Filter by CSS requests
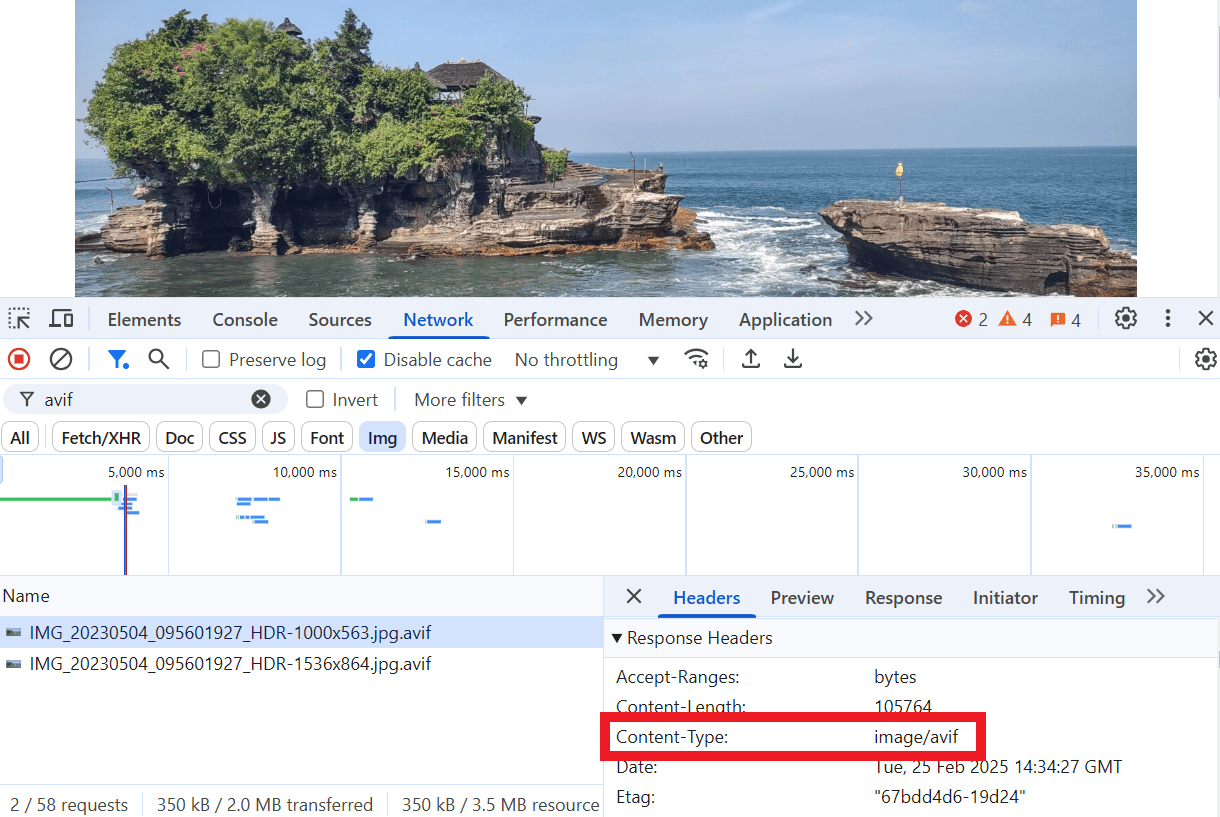The image size is (1220, 817). pos(232,438)
